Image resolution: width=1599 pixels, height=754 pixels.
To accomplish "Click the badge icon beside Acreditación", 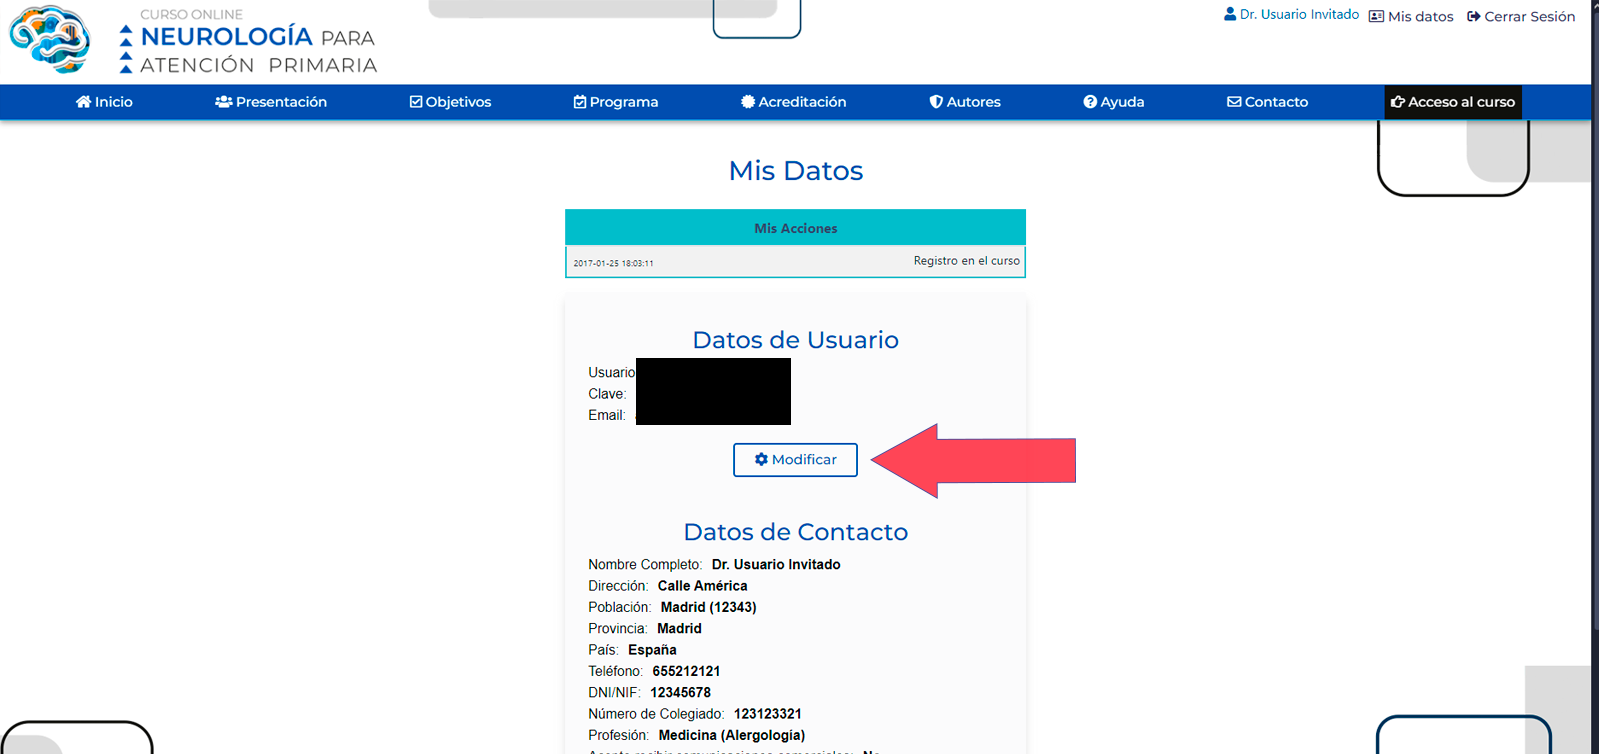I will click(x=747, y=102).
